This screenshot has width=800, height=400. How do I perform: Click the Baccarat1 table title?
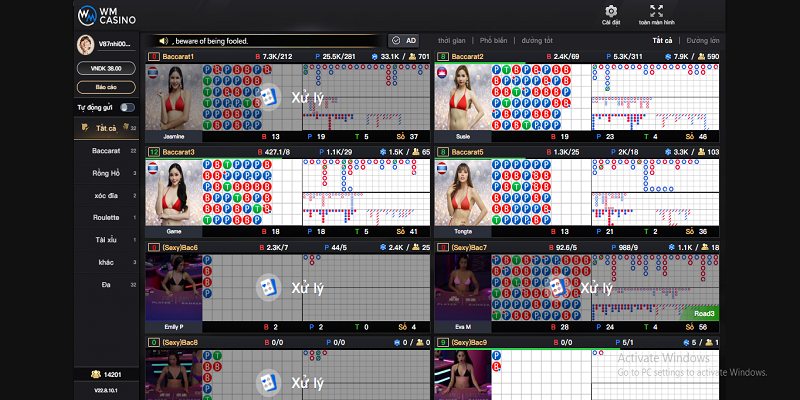tap(178, 56)
